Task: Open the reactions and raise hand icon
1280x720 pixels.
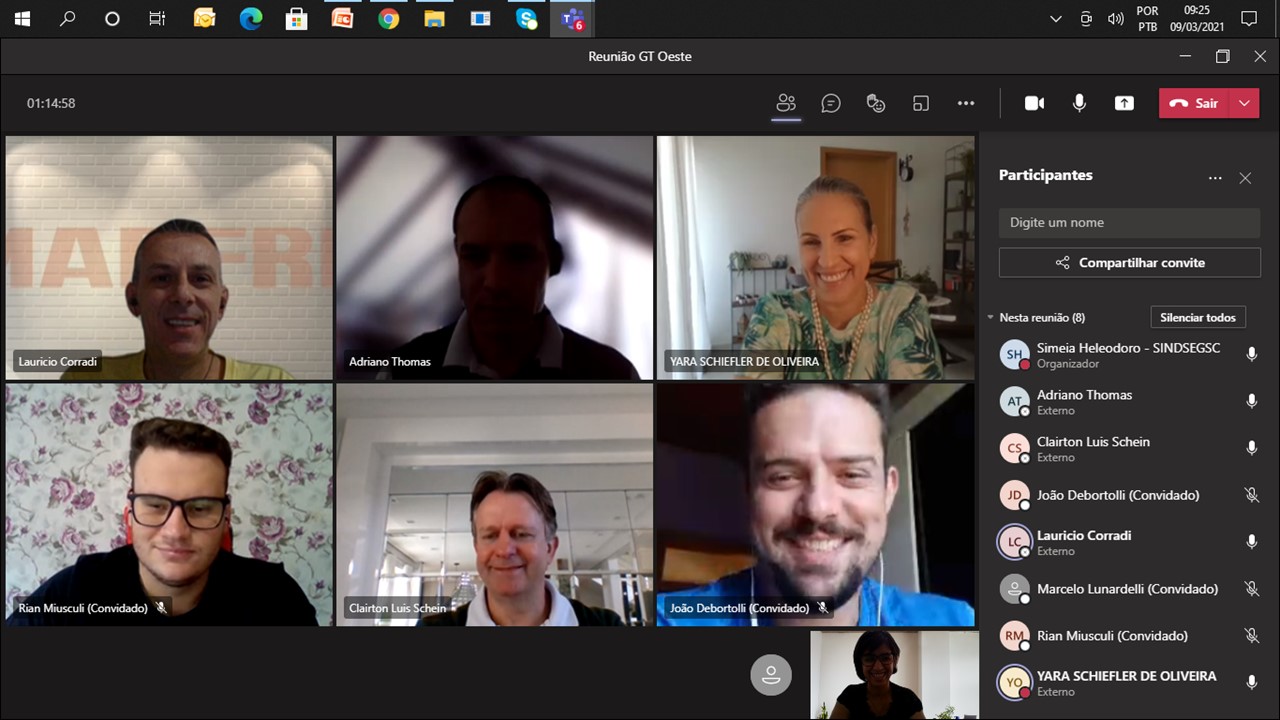Action: pos(876,103)
